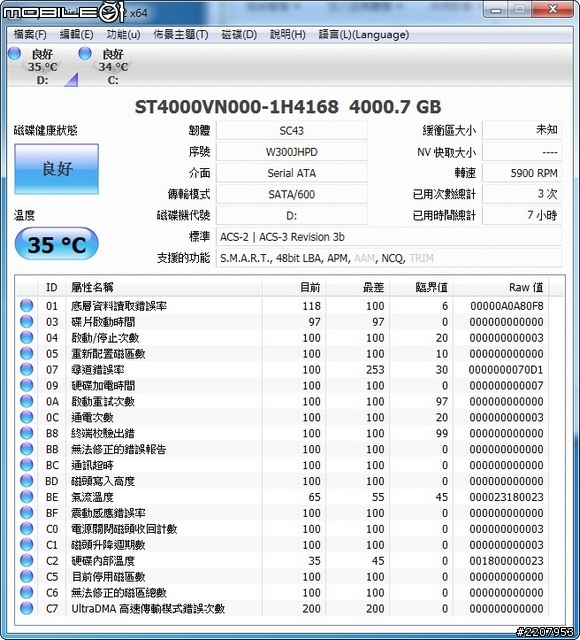This screenshot has width=580, height=640.
Task: Click the status orb for attribute C0
Action: (x=27, y=529)
